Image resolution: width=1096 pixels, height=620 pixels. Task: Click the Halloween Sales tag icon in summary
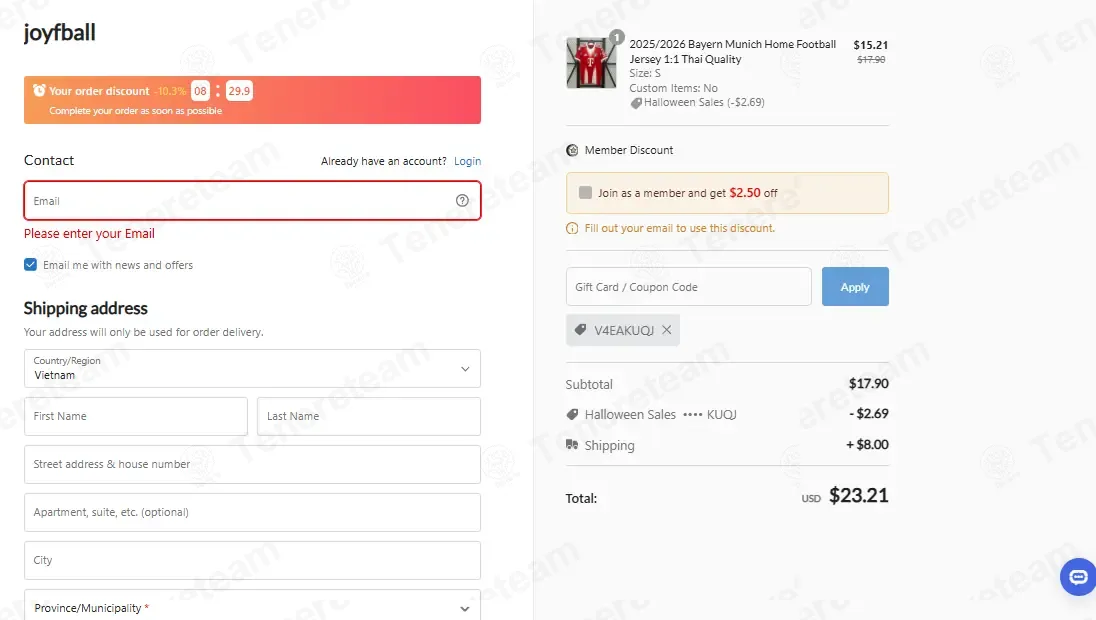pos(572,414)
